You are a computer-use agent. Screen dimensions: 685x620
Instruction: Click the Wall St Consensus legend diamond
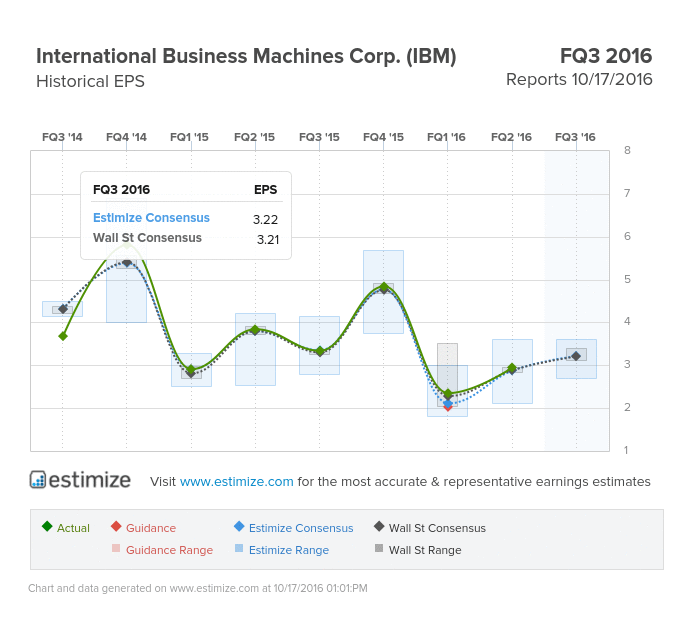[379, 526]
